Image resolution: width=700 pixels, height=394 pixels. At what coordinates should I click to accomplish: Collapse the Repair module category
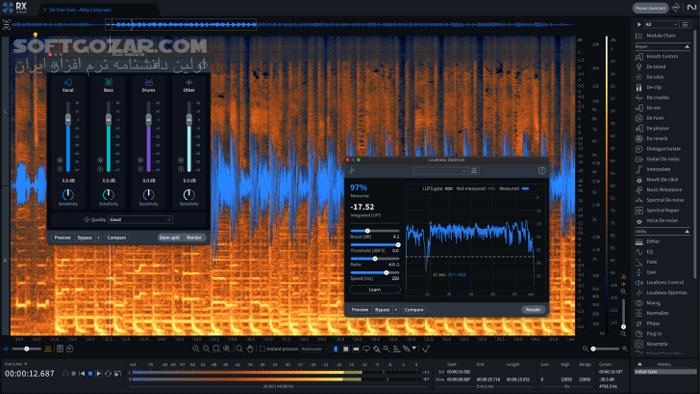[x=687, y=46]
